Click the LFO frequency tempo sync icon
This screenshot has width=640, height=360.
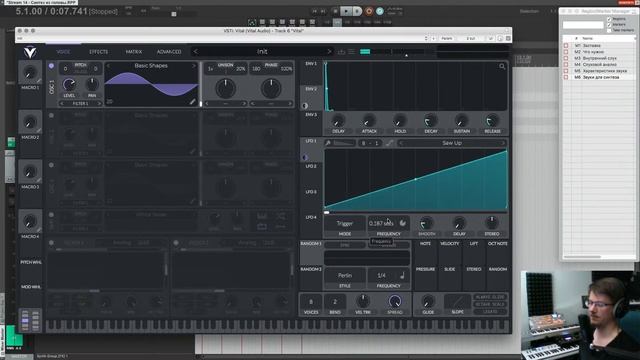[x=402, y=223]
